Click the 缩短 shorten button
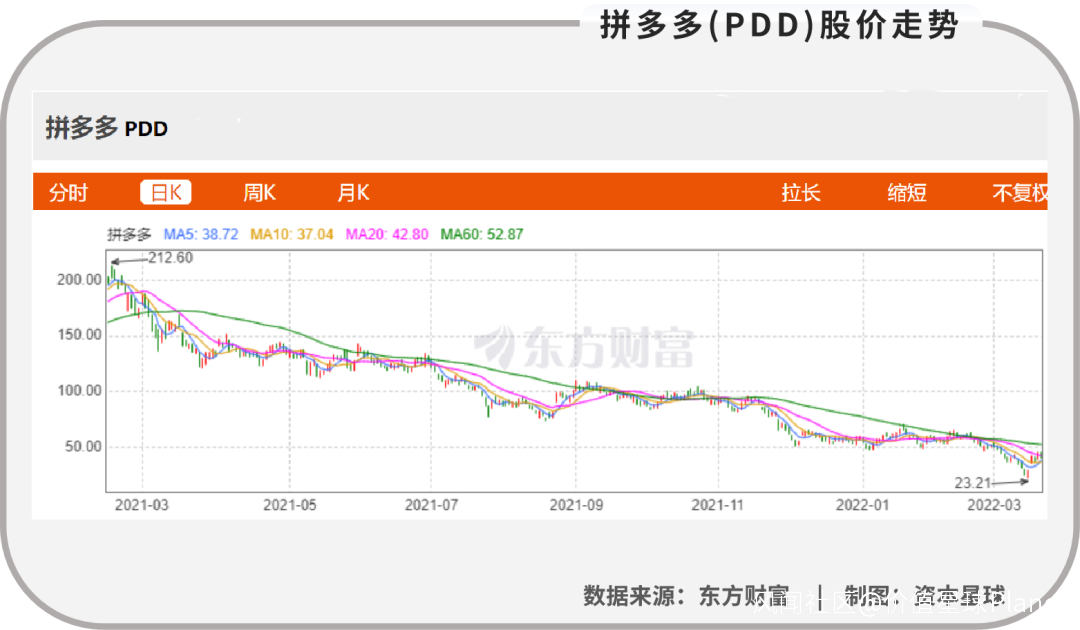Screen dimensions: 1080x630 906,193
